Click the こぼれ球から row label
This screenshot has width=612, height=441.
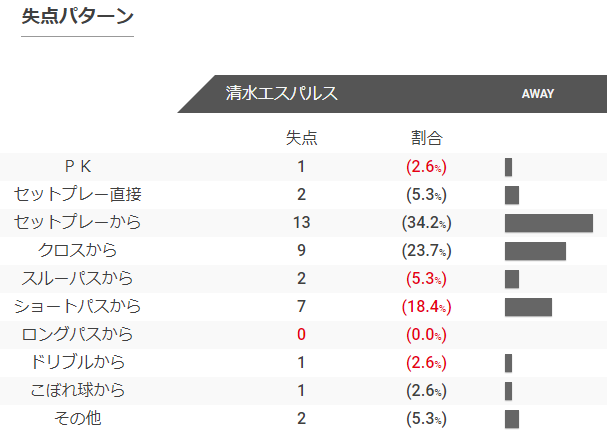(78, 390)
